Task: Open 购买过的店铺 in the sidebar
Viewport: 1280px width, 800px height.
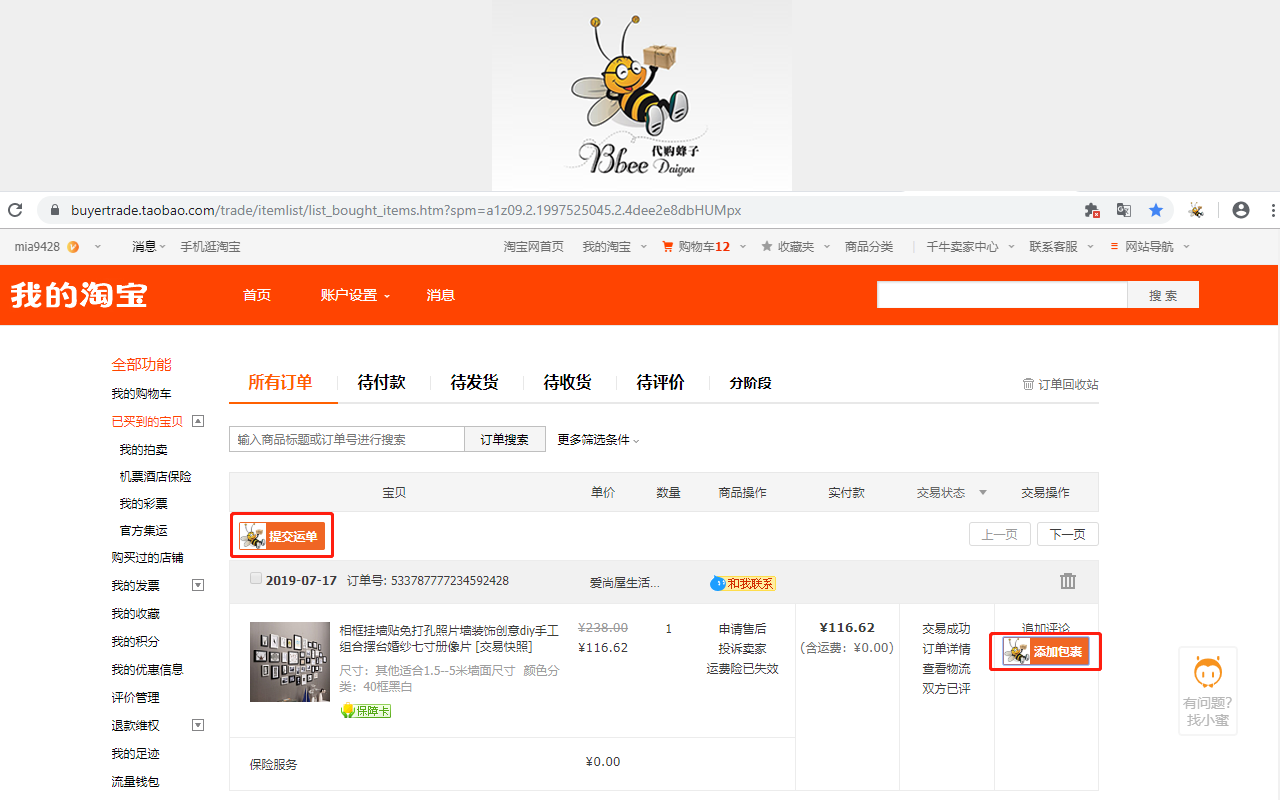Action: tap(148, 558)
